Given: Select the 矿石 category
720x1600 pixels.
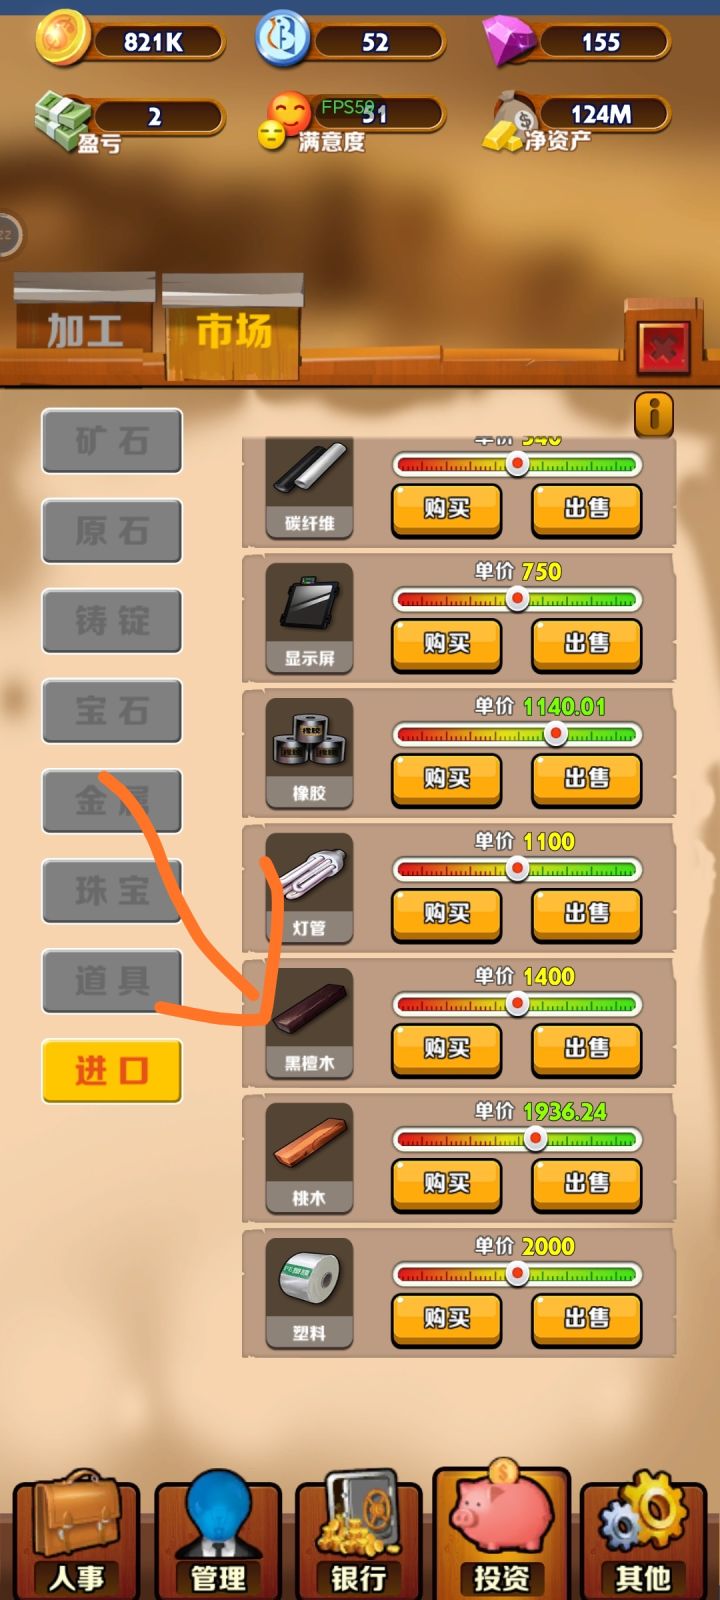Looking at the screenshot, I should [x=112, y=441].
